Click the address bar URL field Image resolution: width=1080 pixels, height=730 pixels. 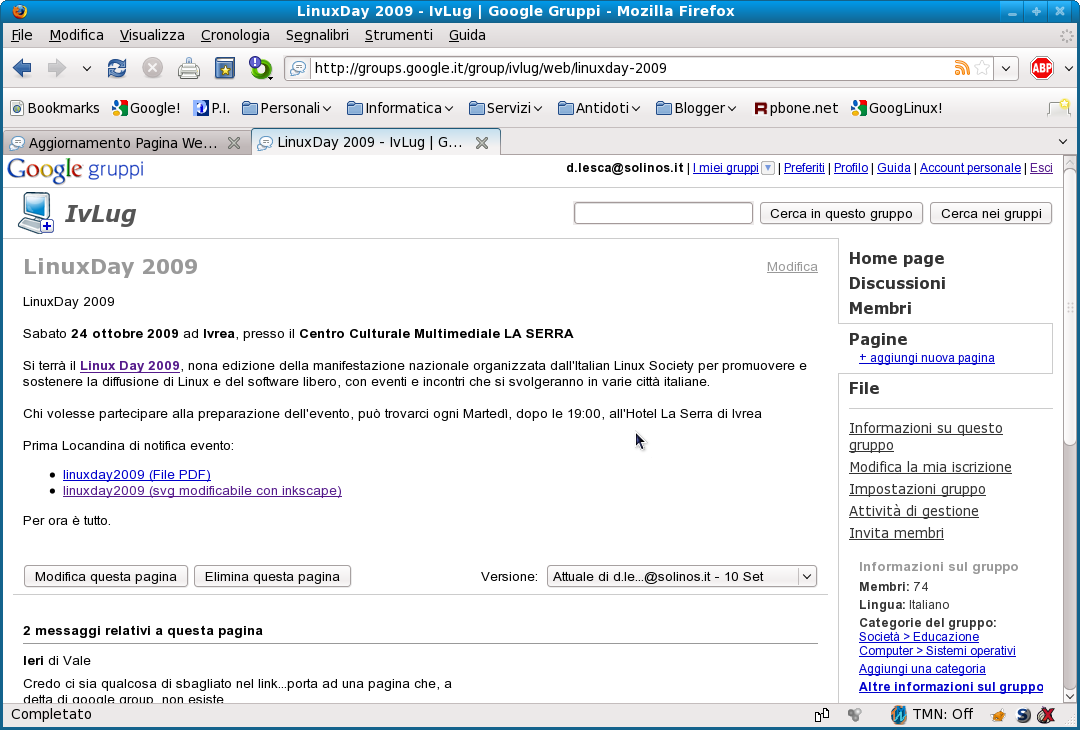[630, 68]
